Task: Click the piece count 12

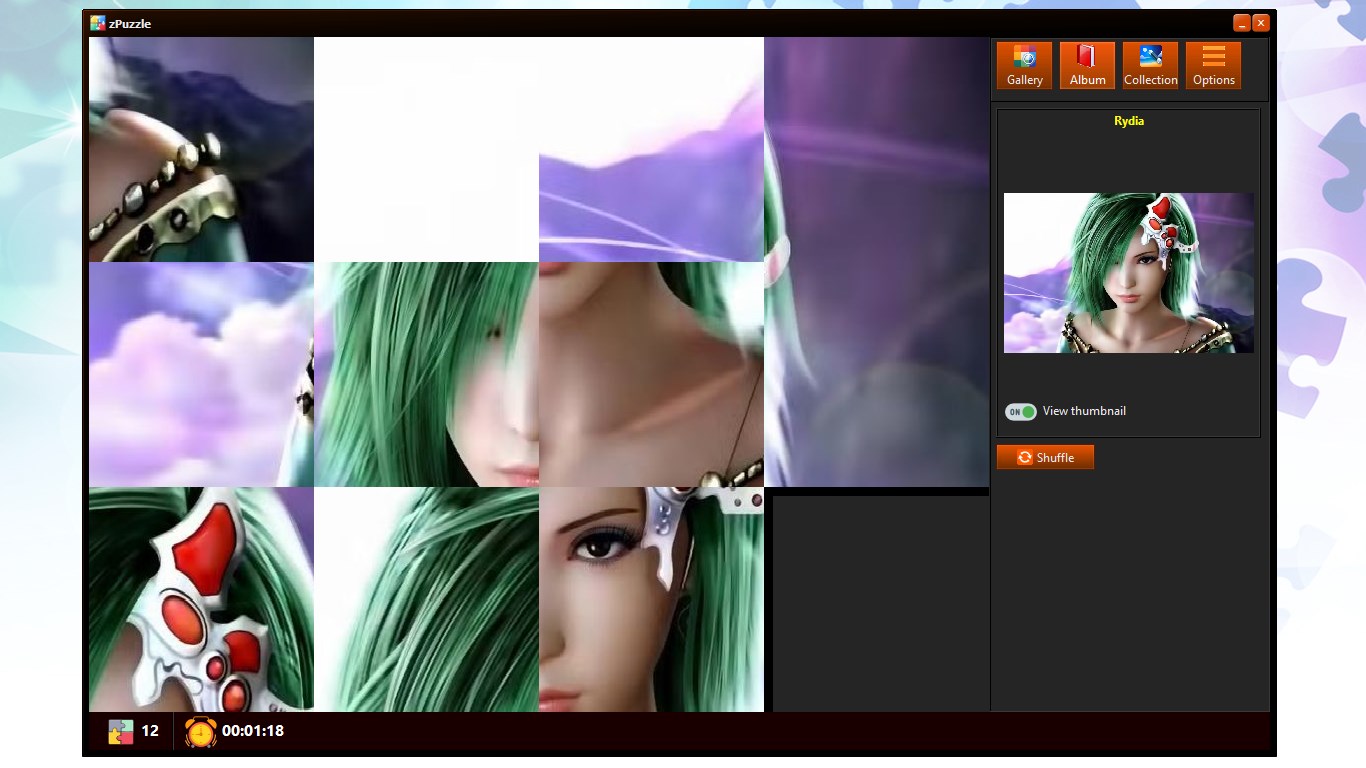Action: pyautogui.click(x=150, y=731)
